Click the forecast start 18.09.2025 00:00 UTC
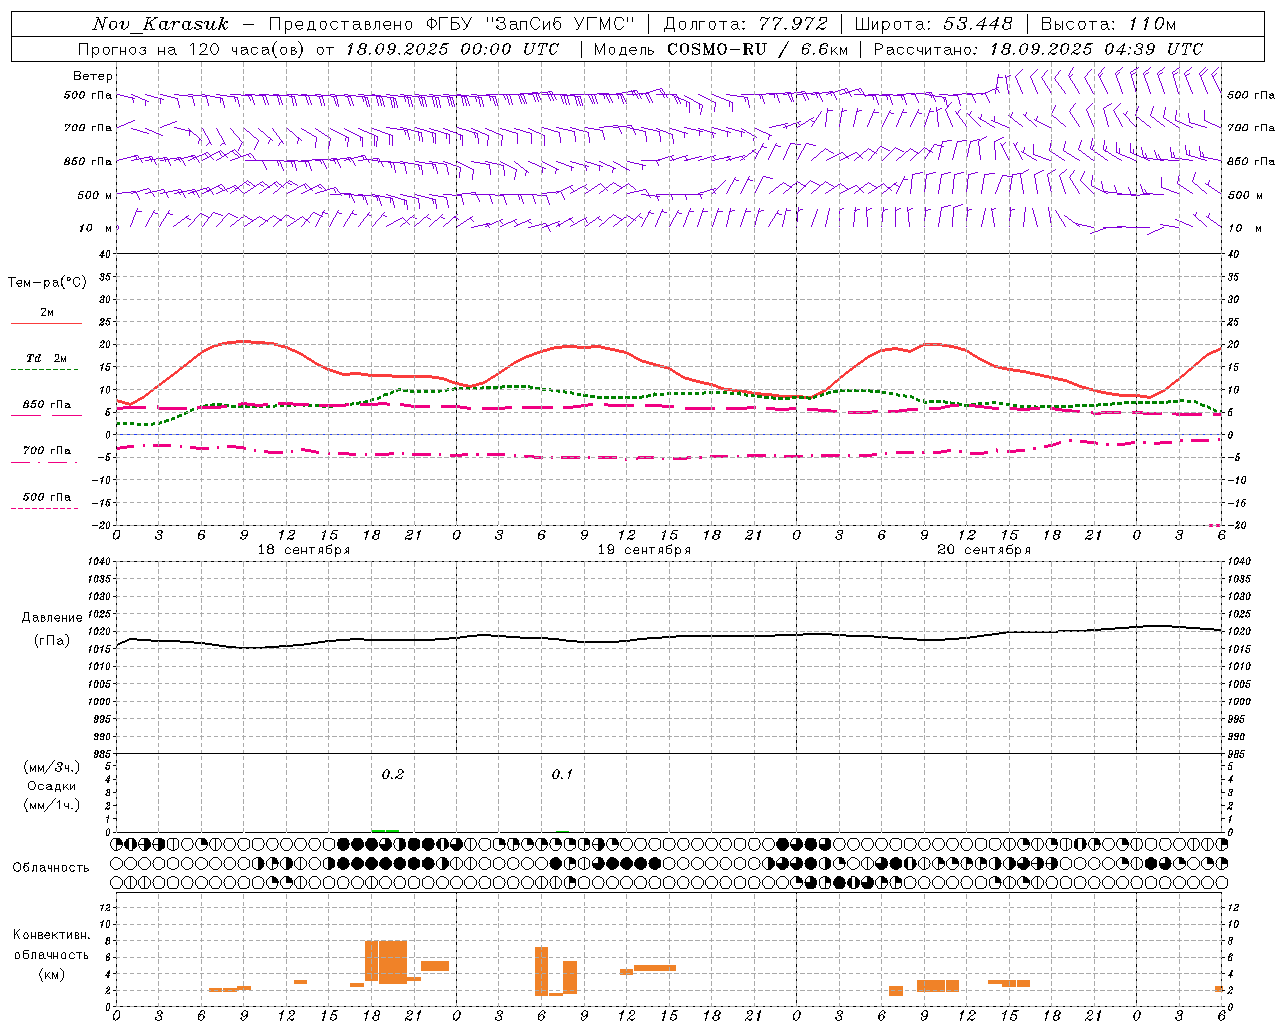Screen dimensions: 1280x1024 click(452, 49)
